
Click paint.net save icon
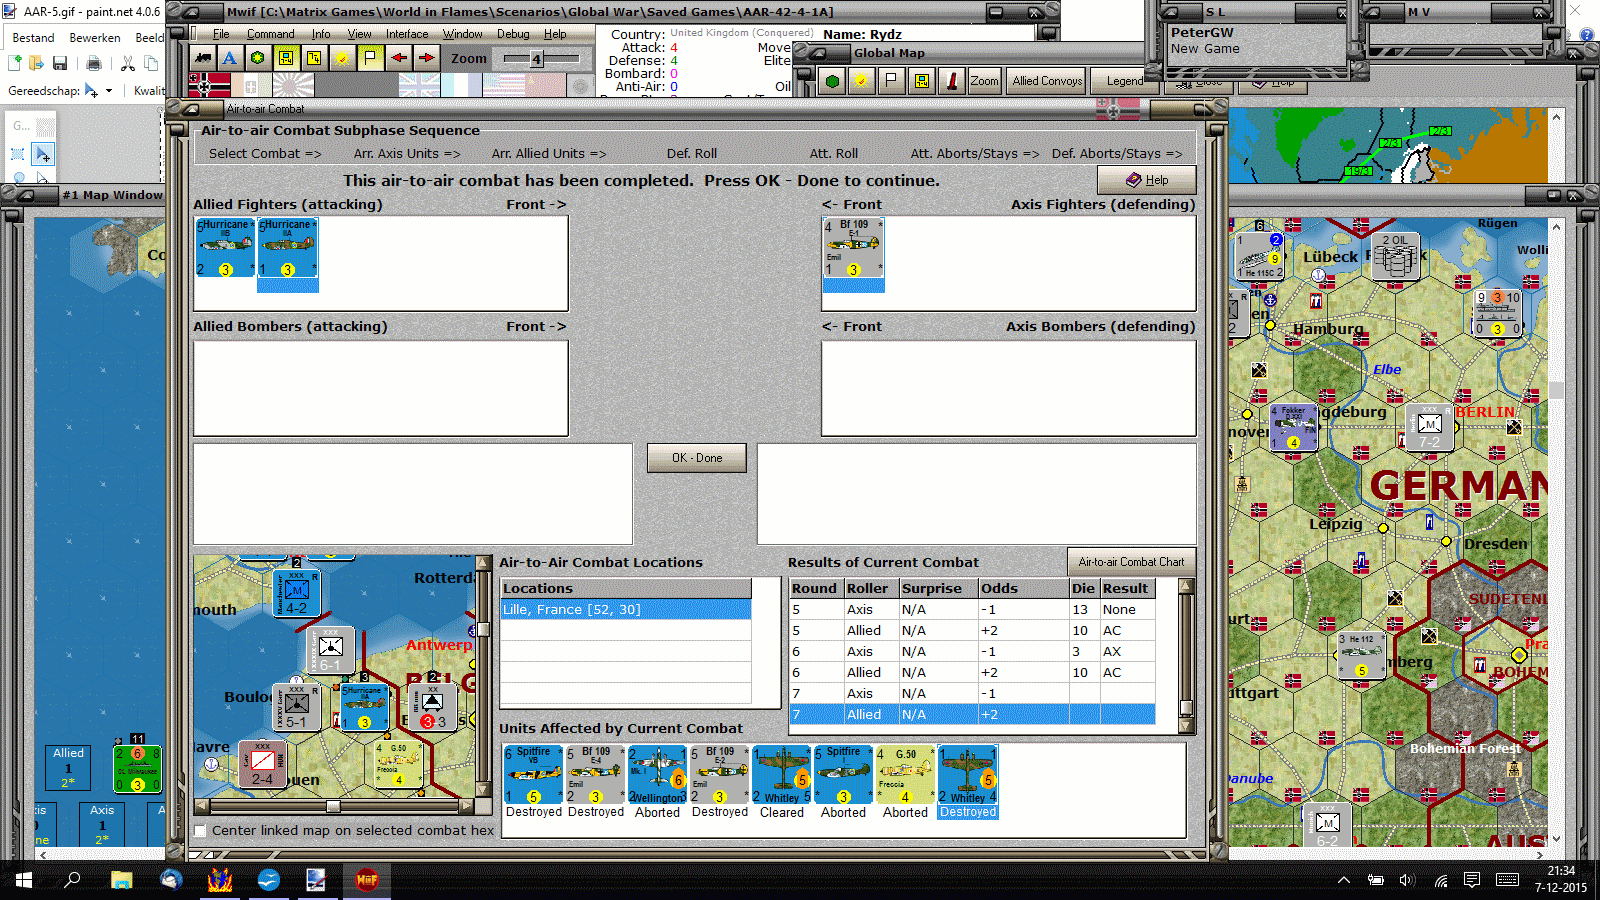60,64
